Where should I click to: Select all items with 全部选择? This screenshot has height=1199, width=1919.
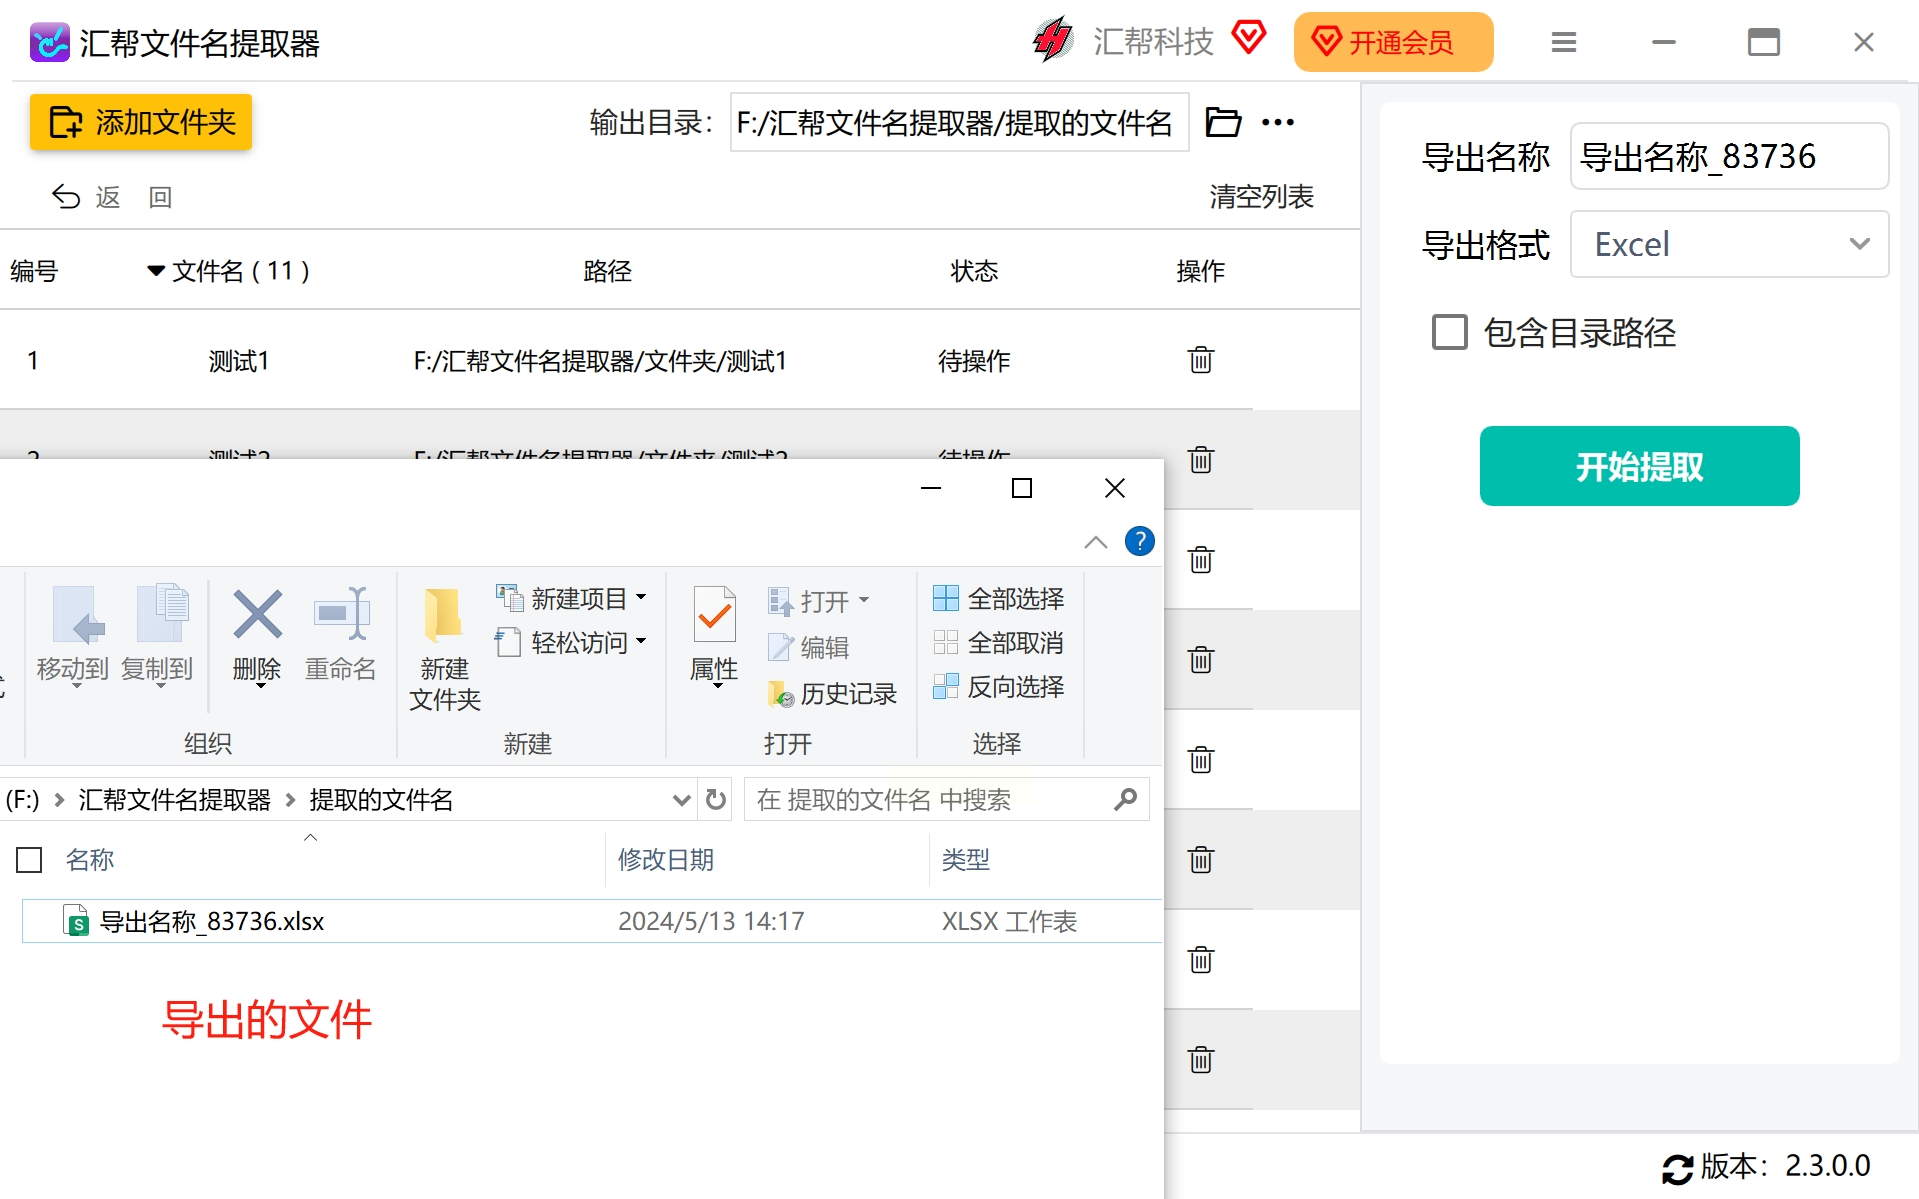(x=998, y=598)
